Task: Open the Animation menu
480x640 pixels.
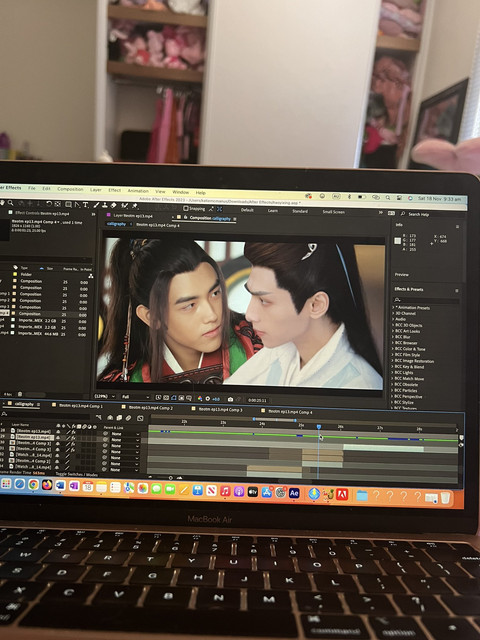Action: tap(138, 191)
